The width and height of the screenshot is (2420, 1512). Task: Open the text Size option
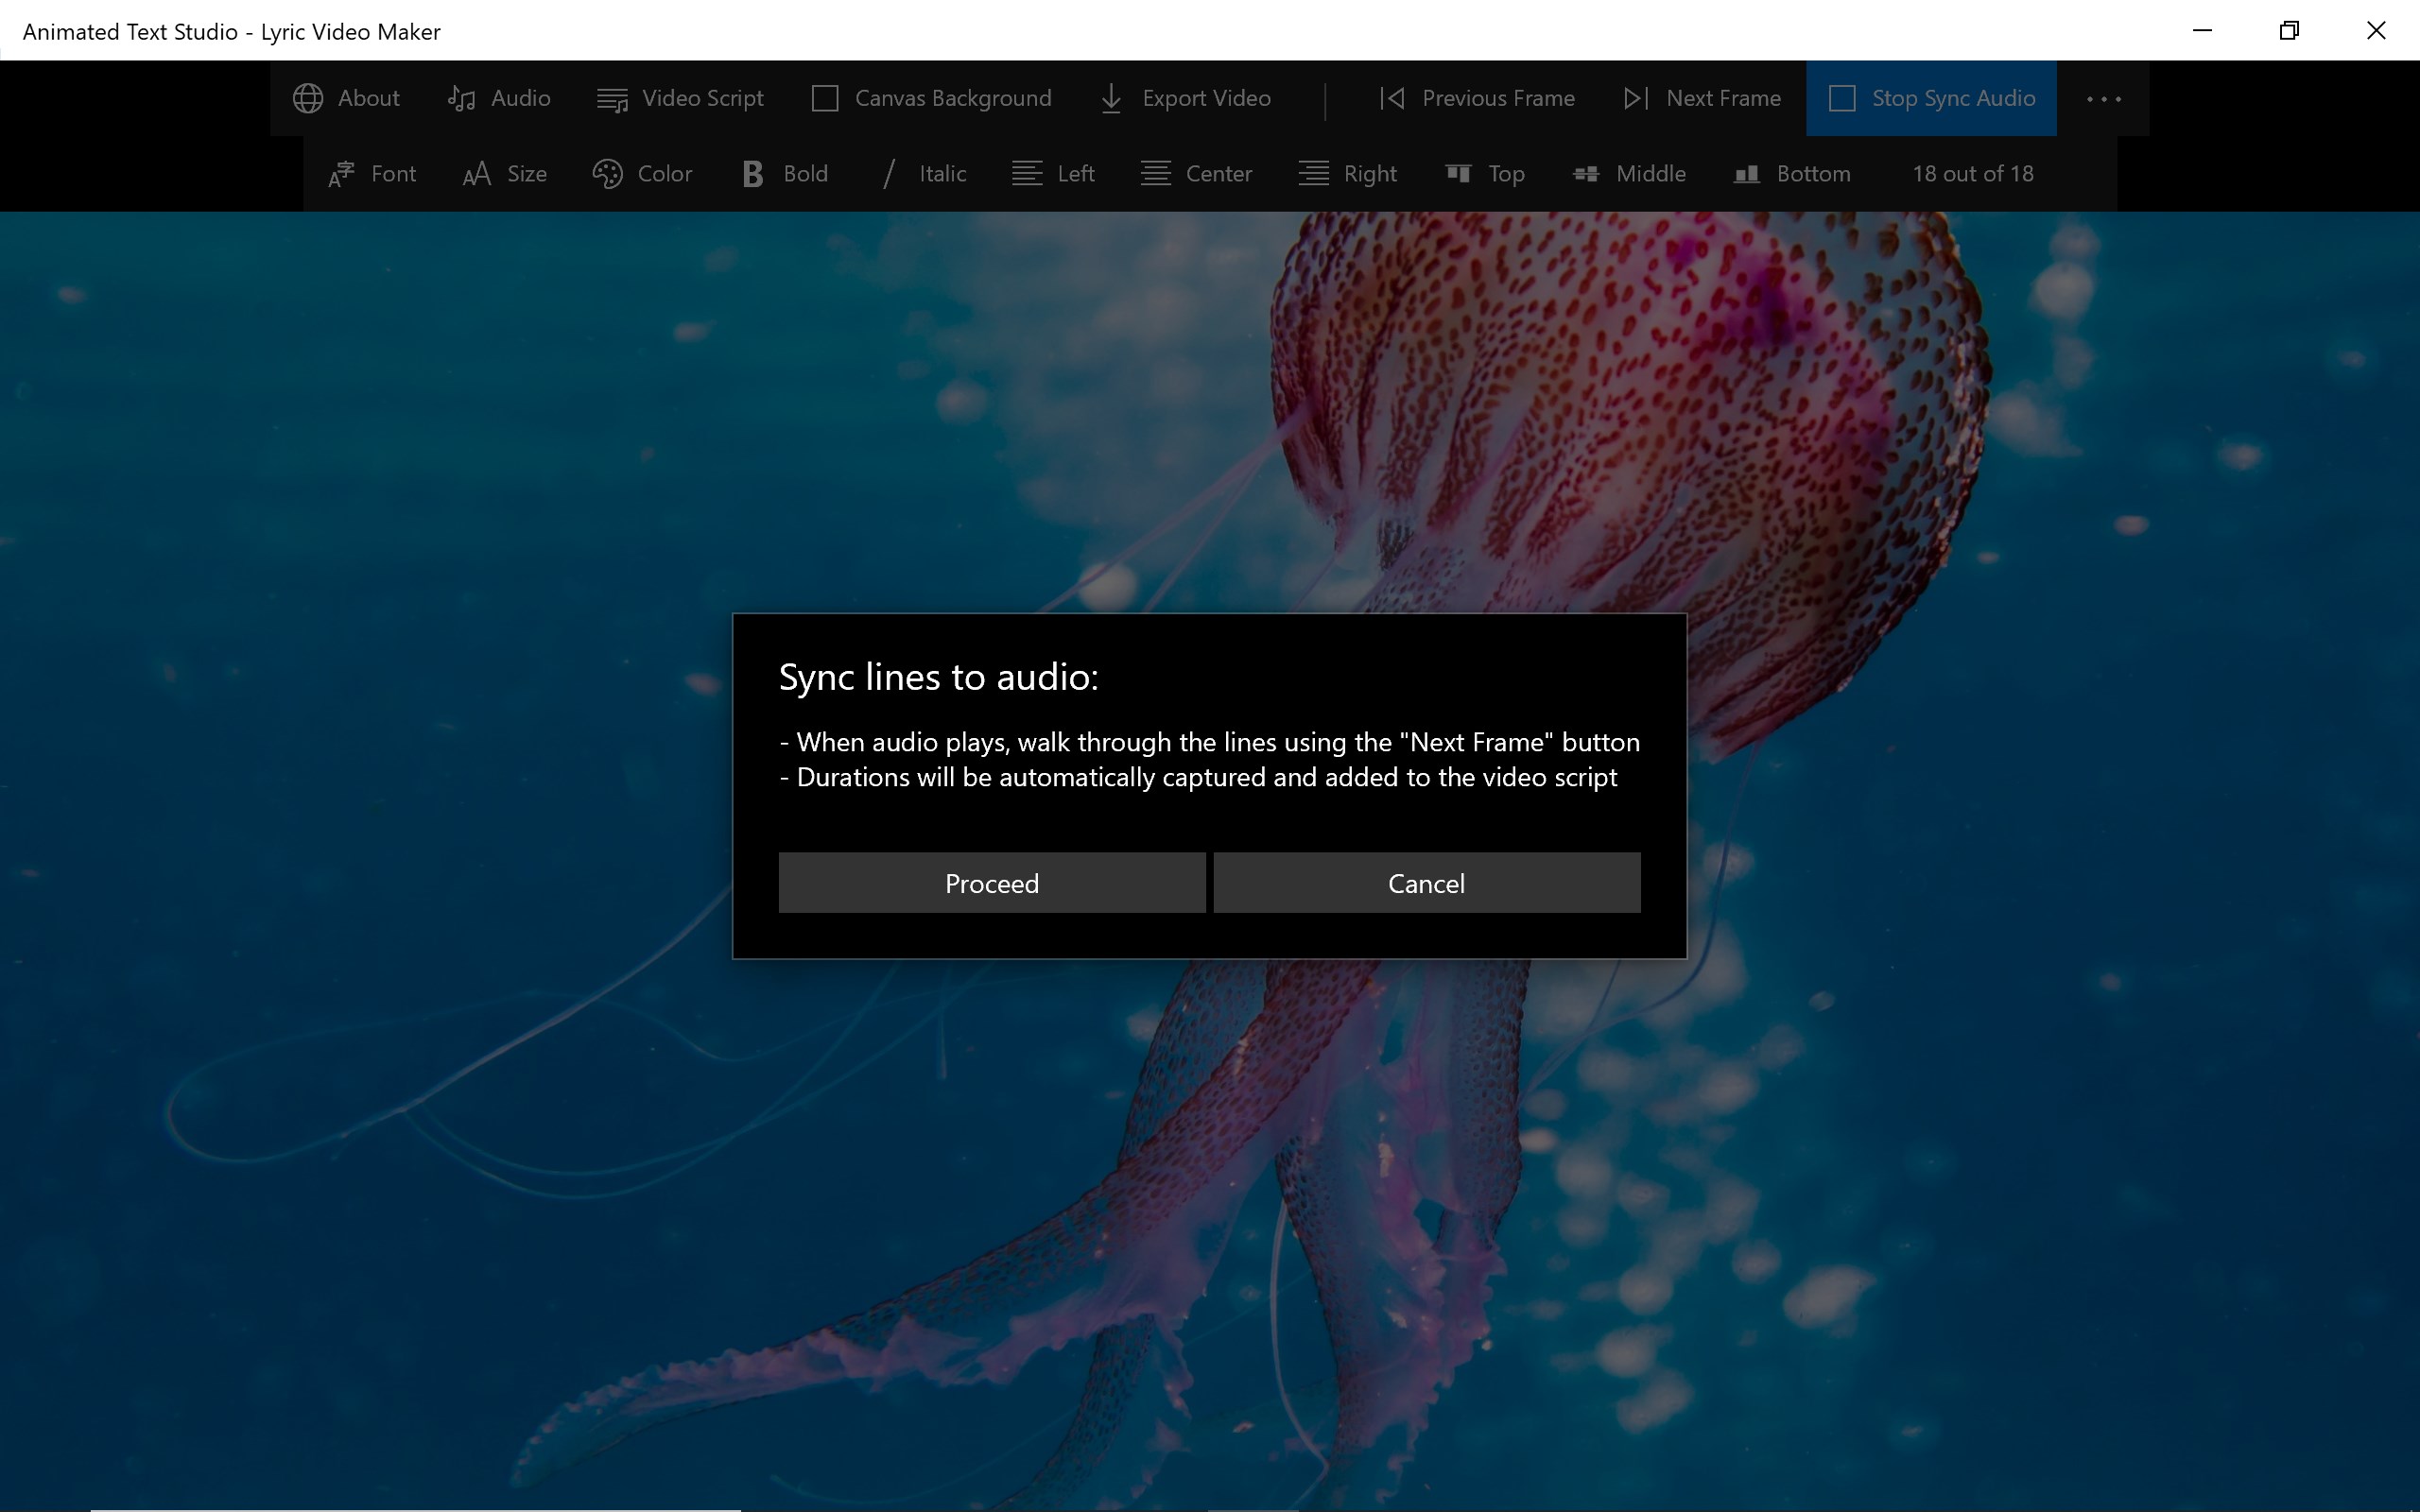click(505, 174)
